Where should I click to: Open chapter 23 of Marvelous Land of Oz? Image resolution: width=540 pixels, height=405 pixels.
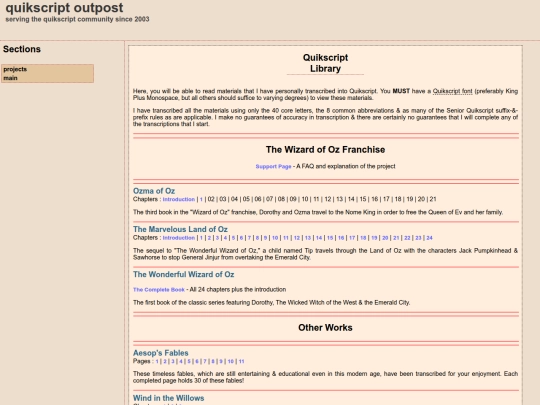point(418,238)
